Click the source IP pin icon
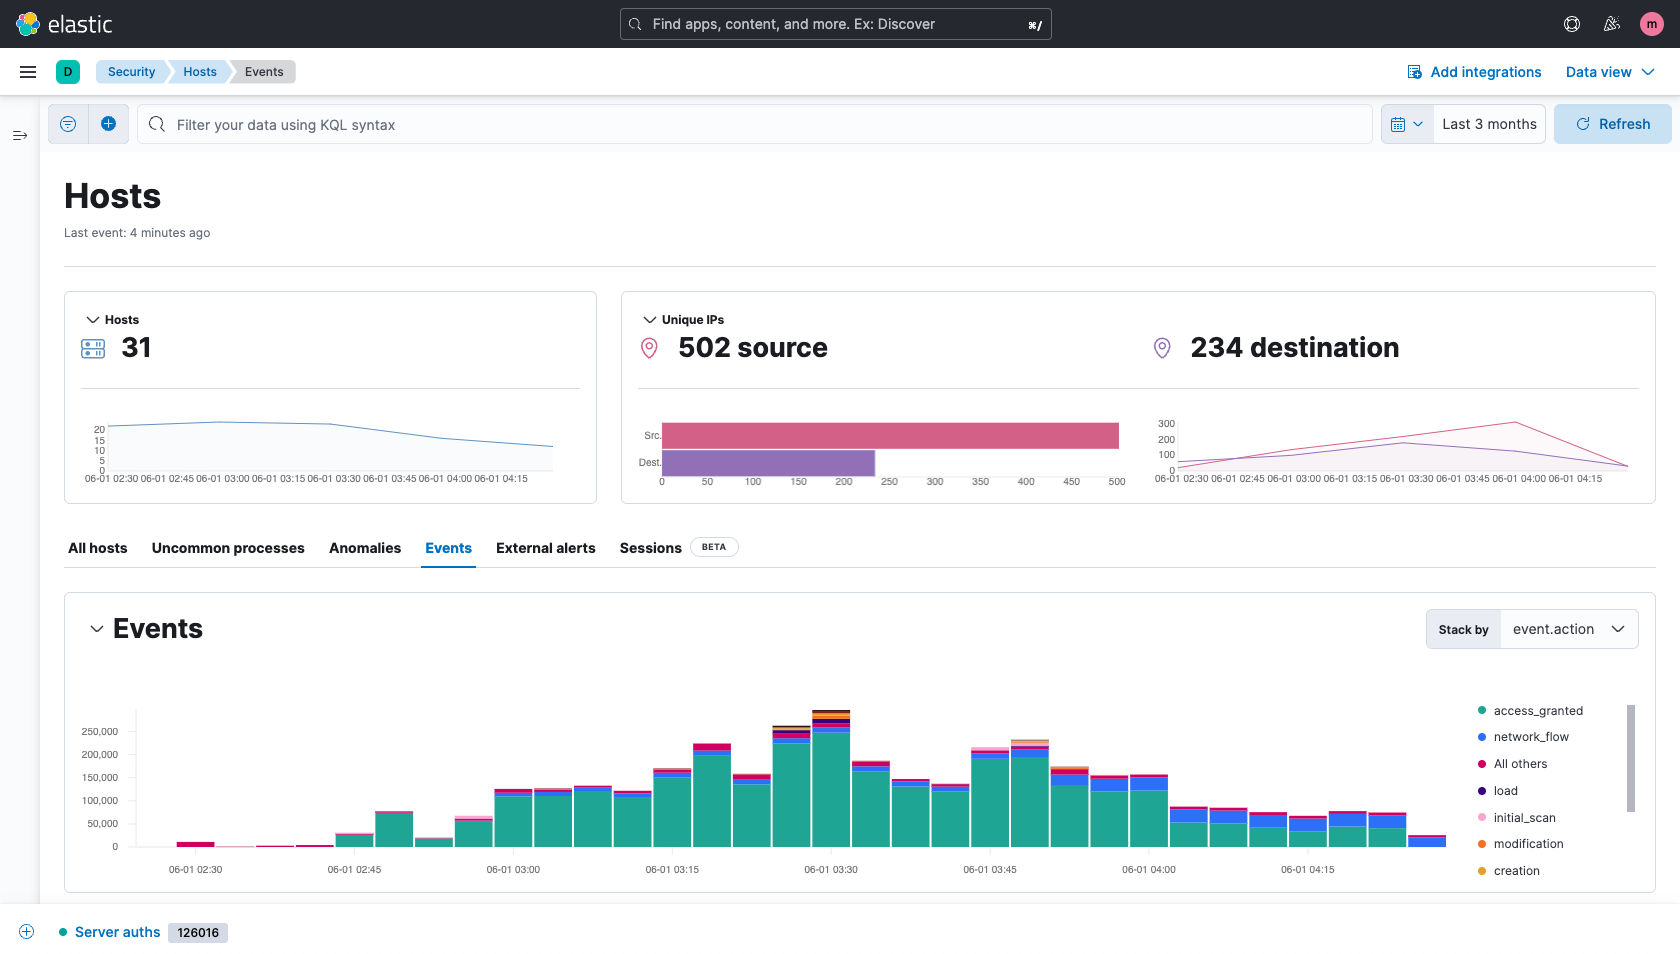1680x954 pixels. click(x=649, y=348)
